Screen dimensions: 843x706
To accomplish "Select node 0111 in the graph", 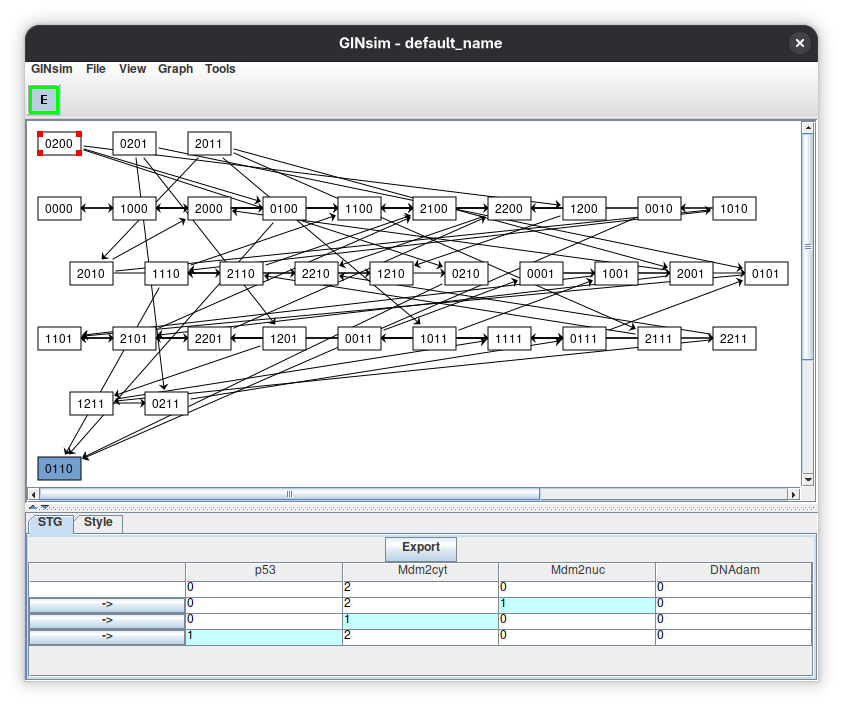I will point(584,339).
